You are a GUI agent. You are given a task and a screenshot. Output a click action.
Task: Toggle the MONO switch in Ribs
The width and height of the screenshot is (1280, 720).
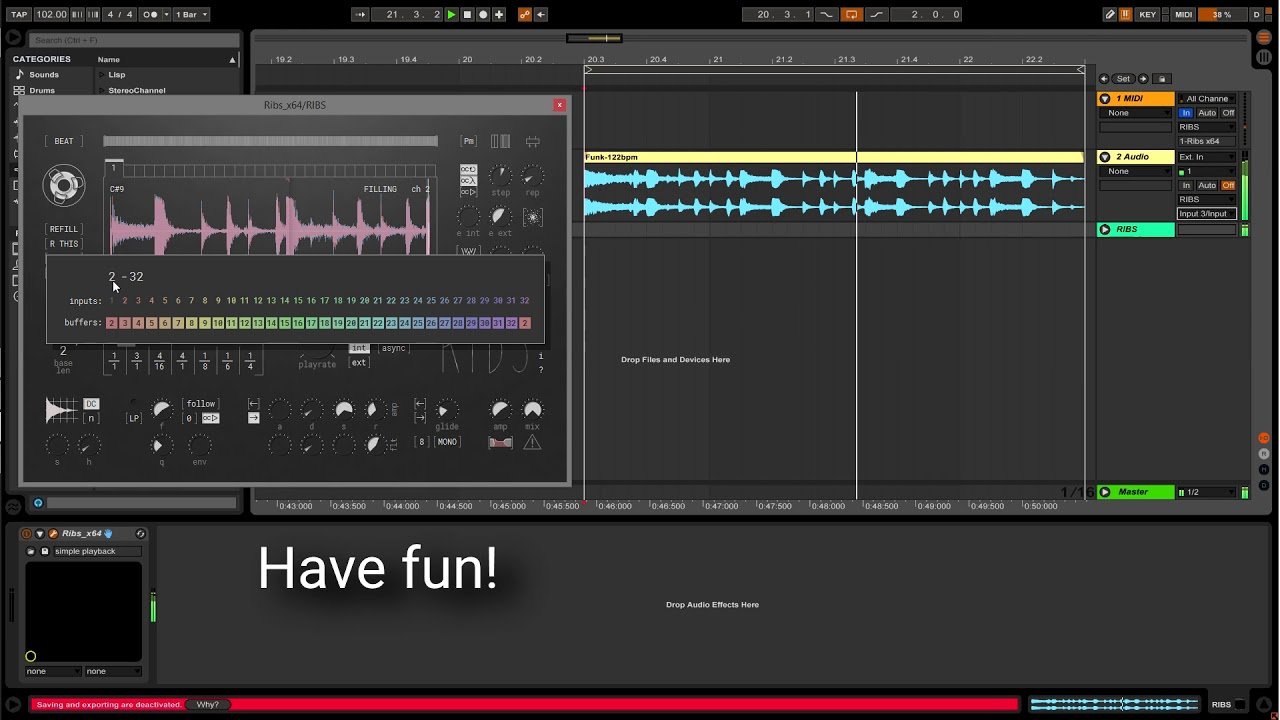(x=446, y=442)
